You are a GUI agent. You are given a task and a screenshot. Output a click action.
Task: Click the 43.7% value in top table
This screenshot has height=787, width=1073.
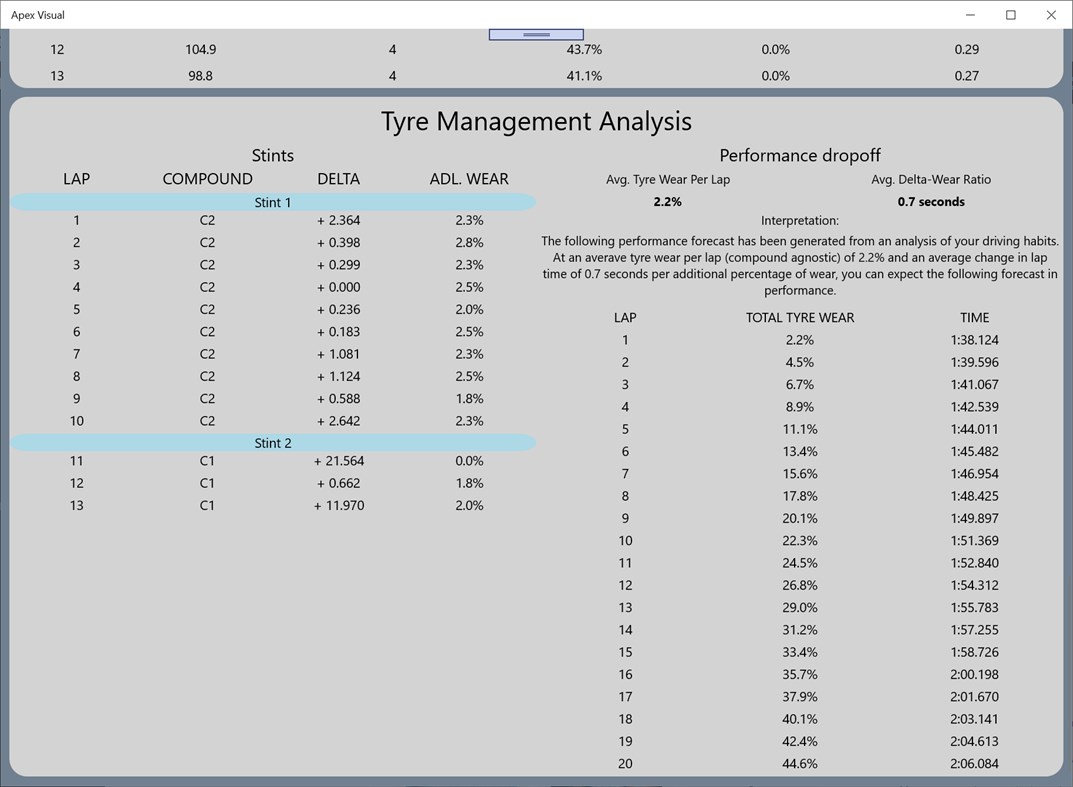coord(584,49)
